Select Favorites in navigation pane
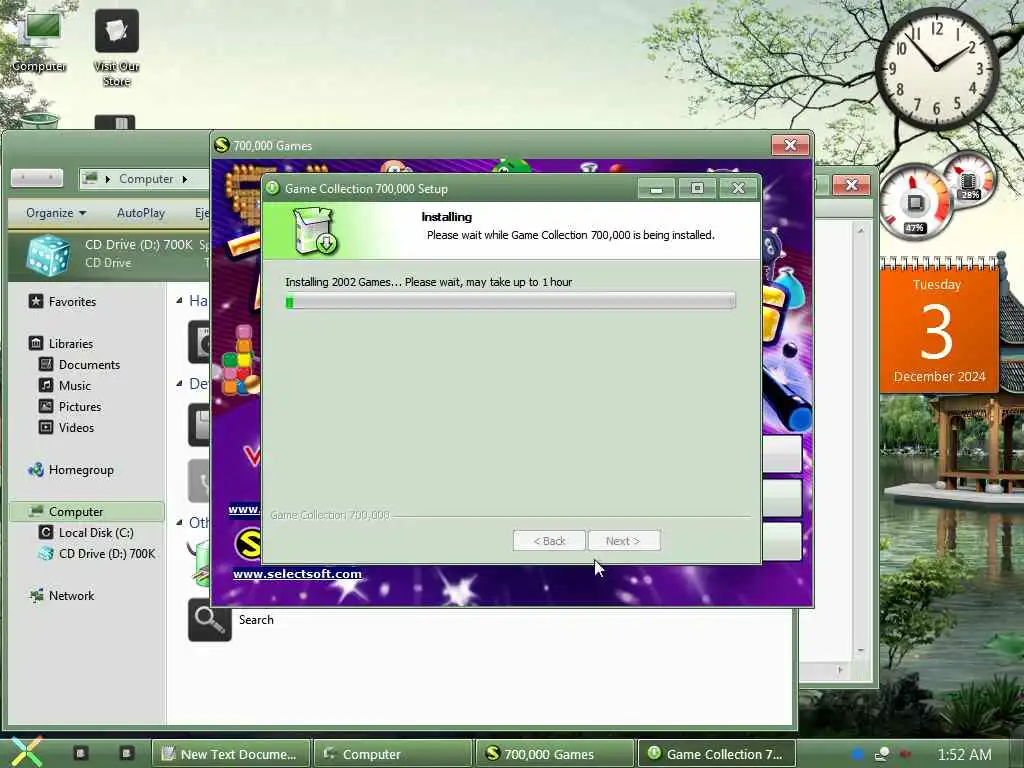The width and height of the screenshot is (1024, 768). tap(72, 302)
